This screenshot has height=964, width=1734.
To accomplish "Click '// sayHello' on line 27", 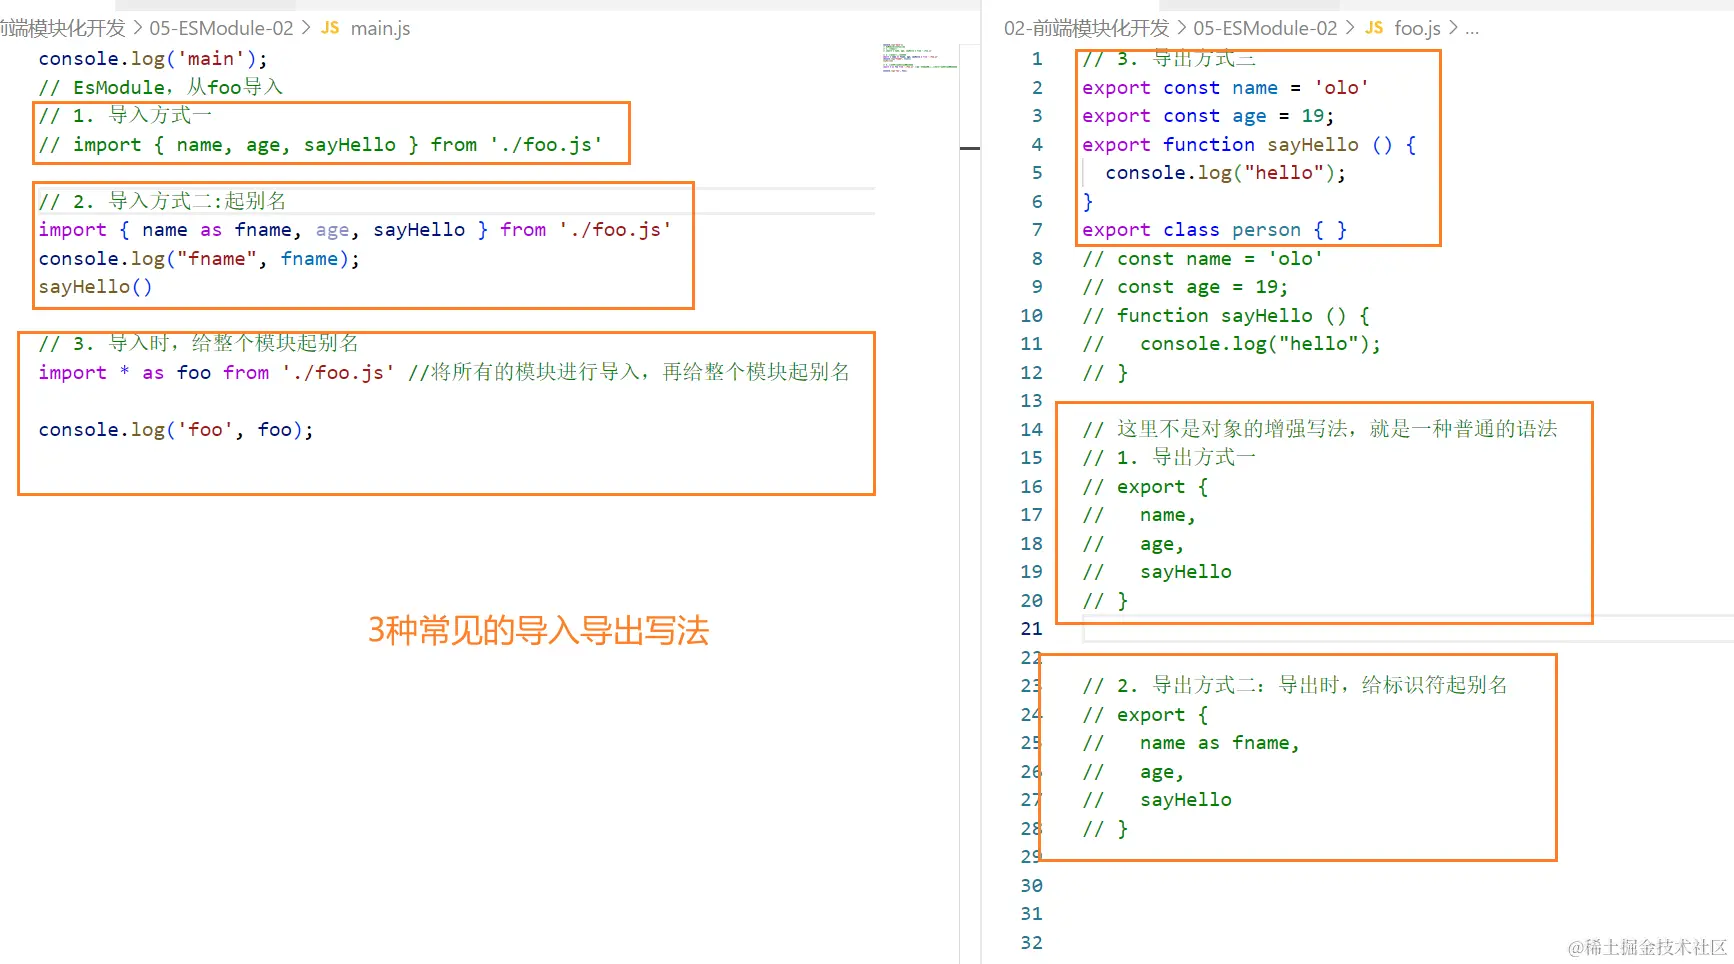I will [x=1157, y=799].
